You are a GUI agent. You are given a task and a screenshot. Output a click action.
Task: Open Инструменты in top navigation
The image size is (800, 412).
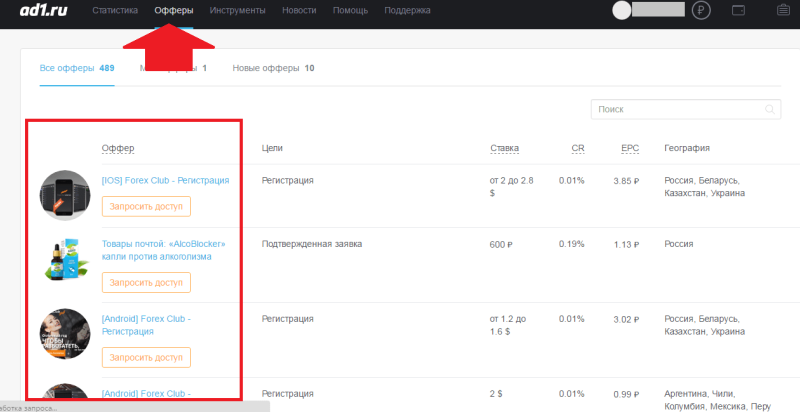tap(237, 10)
